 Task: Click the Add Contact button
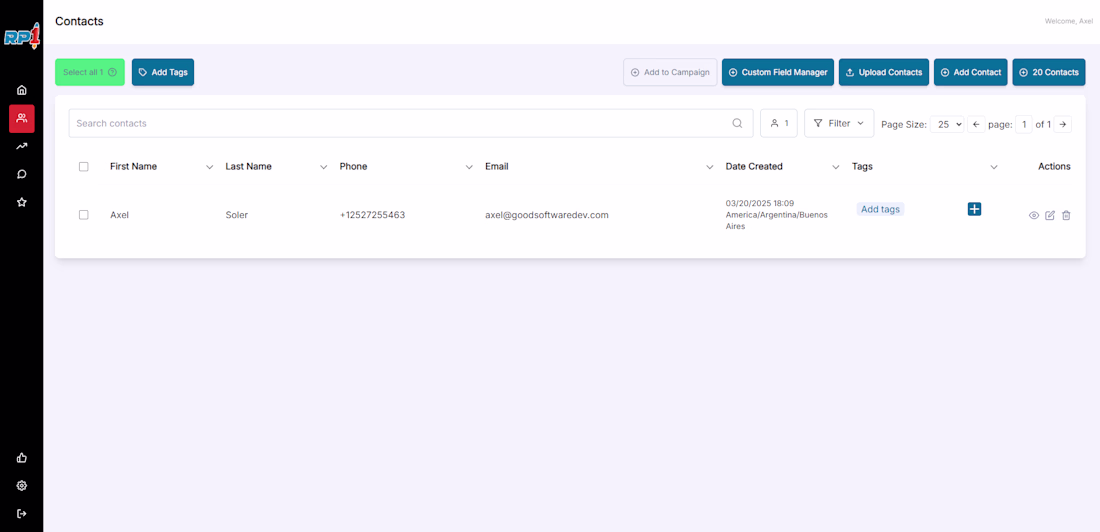(x=971, y=72)
